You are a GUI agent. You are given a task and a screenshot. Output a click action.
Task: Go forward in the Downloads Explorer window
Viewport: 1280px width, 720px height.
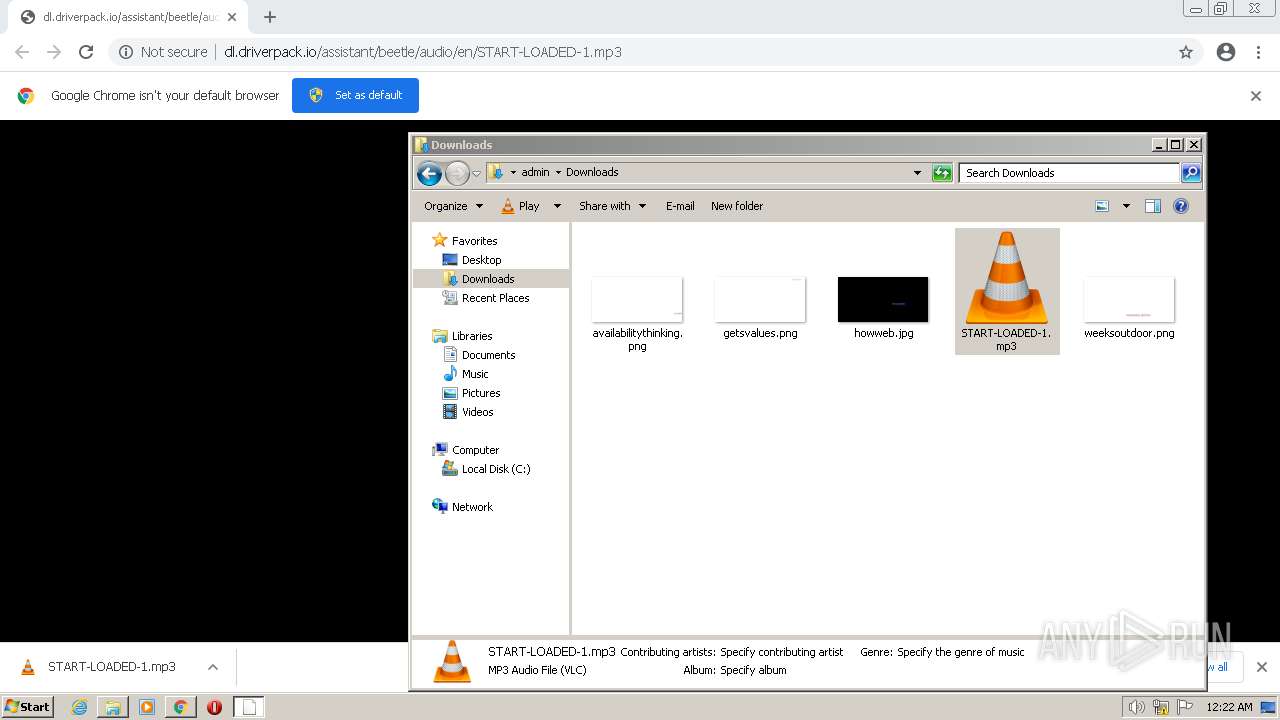tap(457, 173)
